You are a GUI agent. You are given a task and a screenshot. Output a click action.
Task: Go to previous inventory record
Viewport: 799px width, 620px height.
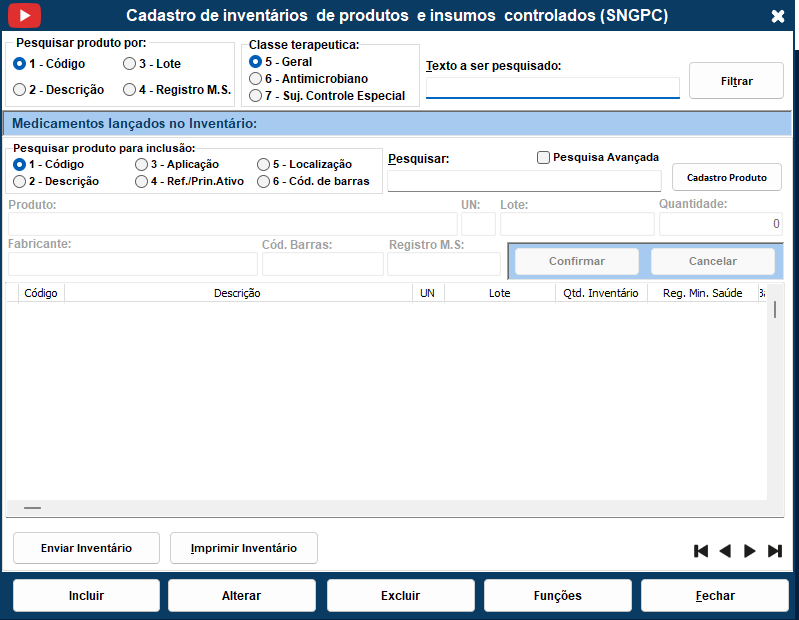725,551
